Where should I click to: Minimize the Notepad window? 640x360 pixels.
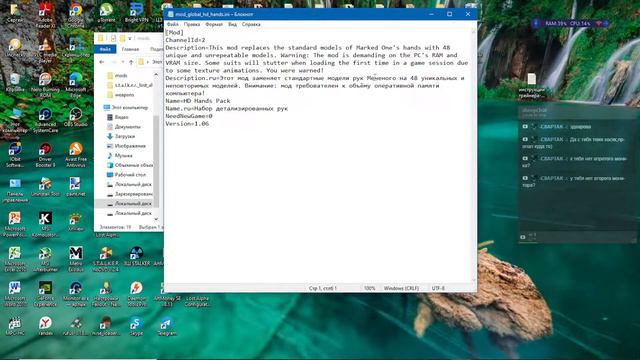[431, 14]
